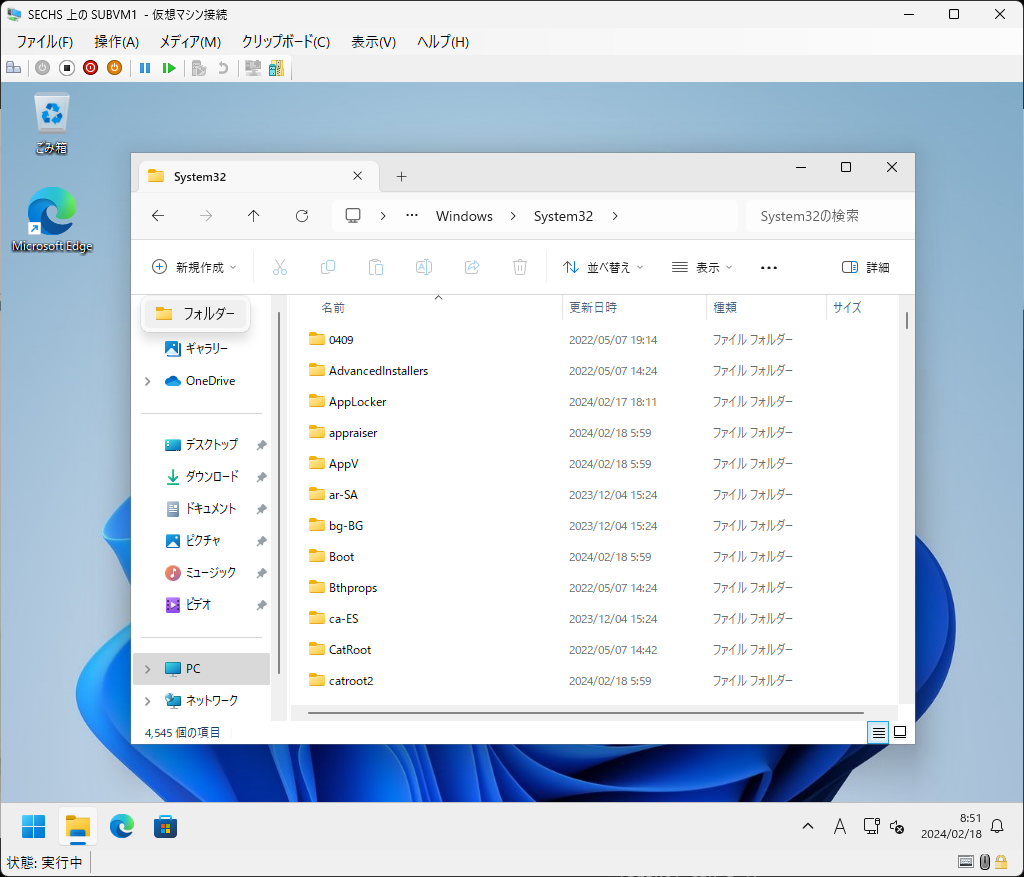Image resolution: width=1024 pixels, height=877 pixels.
Task: Open the 表示 view dropdown in Explorer
Action: tap(703, 267)
